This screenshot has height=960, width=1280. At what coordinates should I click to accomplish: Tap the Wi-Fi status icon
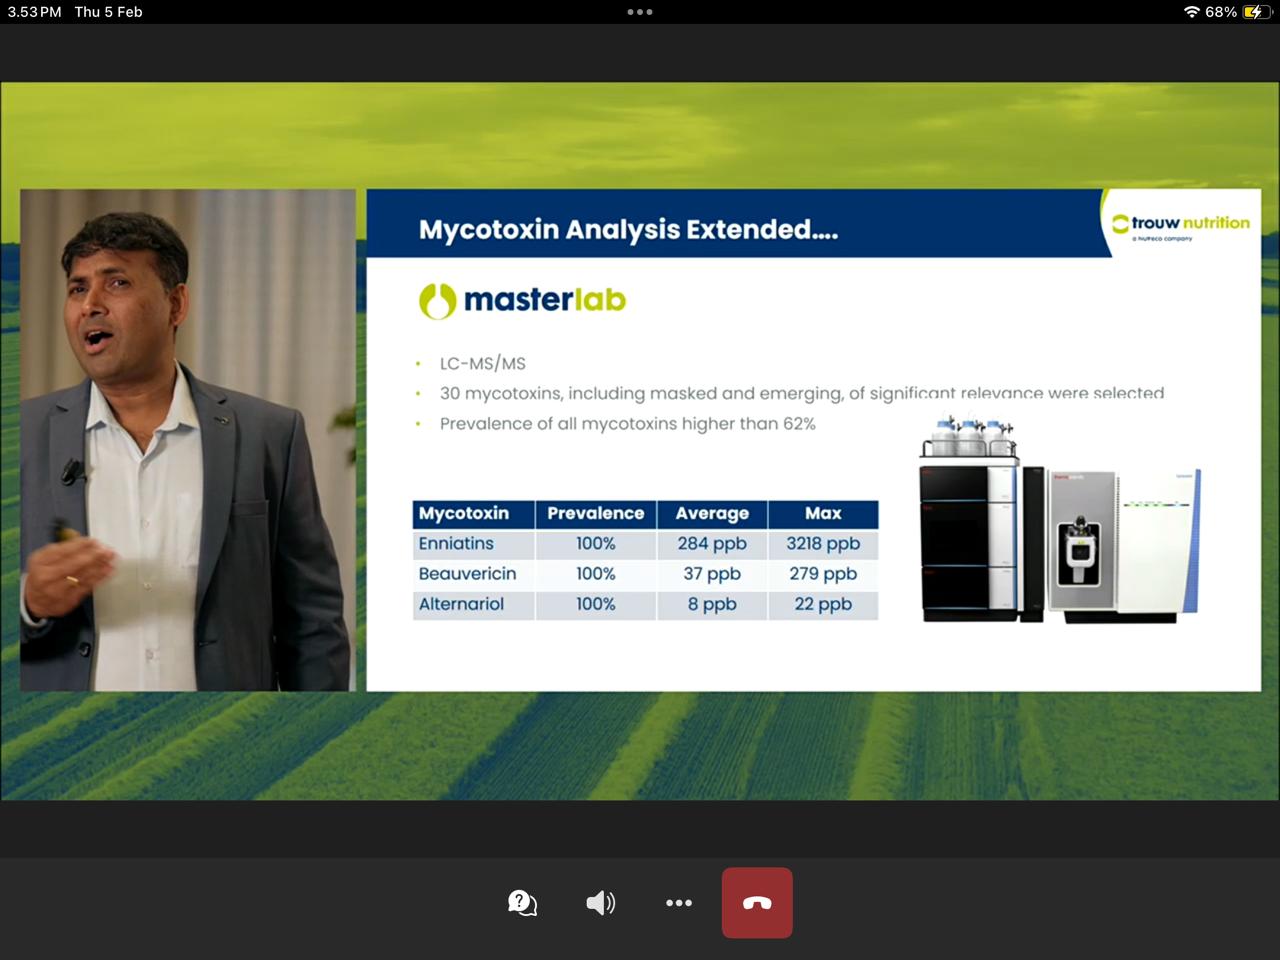(x=1191, y=12)
